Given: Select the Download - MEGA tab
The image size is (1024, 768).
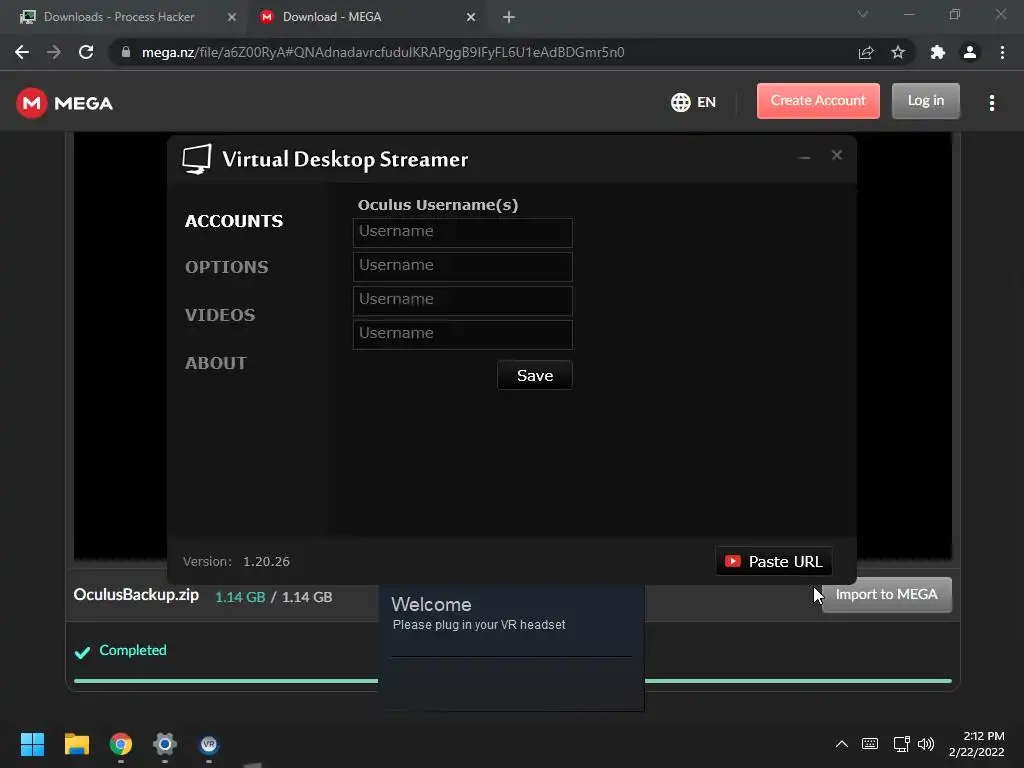Looking at the screenshot, I should coord(332,17).
